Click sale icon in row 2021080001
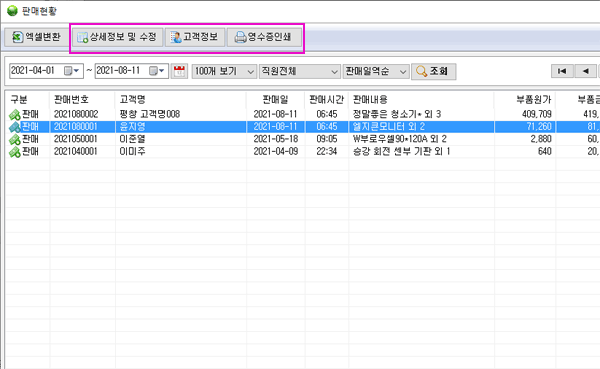The width and height of the screenshot is (600, 369). [15, 127]
